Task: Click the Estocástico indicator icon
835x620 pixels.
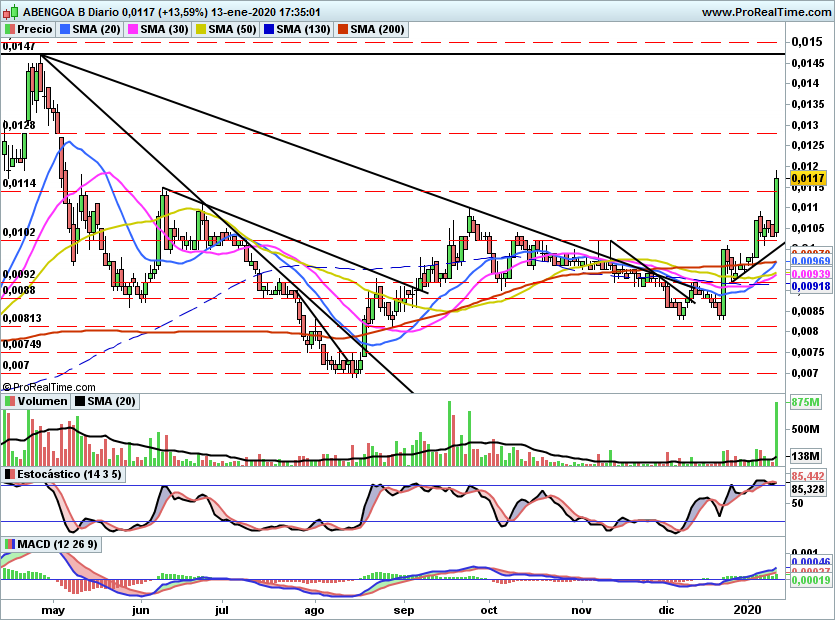Action: click(x=10, y=472)
